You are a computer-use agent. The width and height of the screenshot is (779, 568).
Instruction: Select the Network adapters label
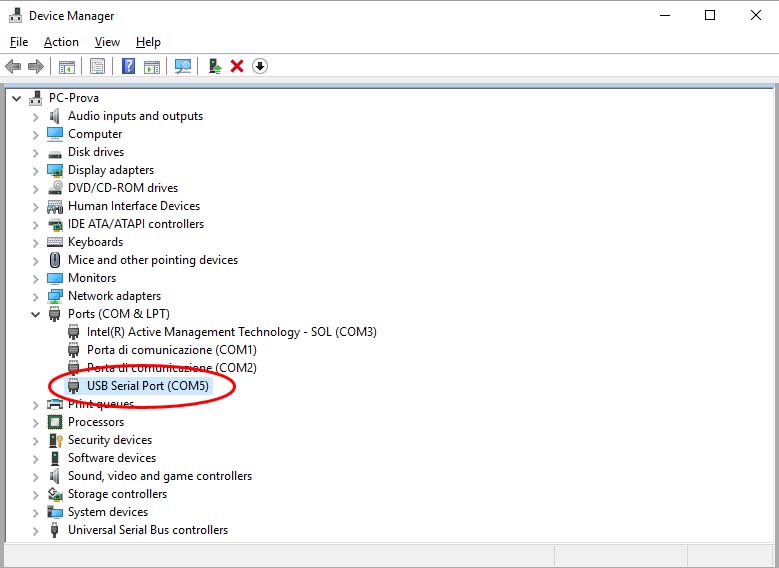114,296
